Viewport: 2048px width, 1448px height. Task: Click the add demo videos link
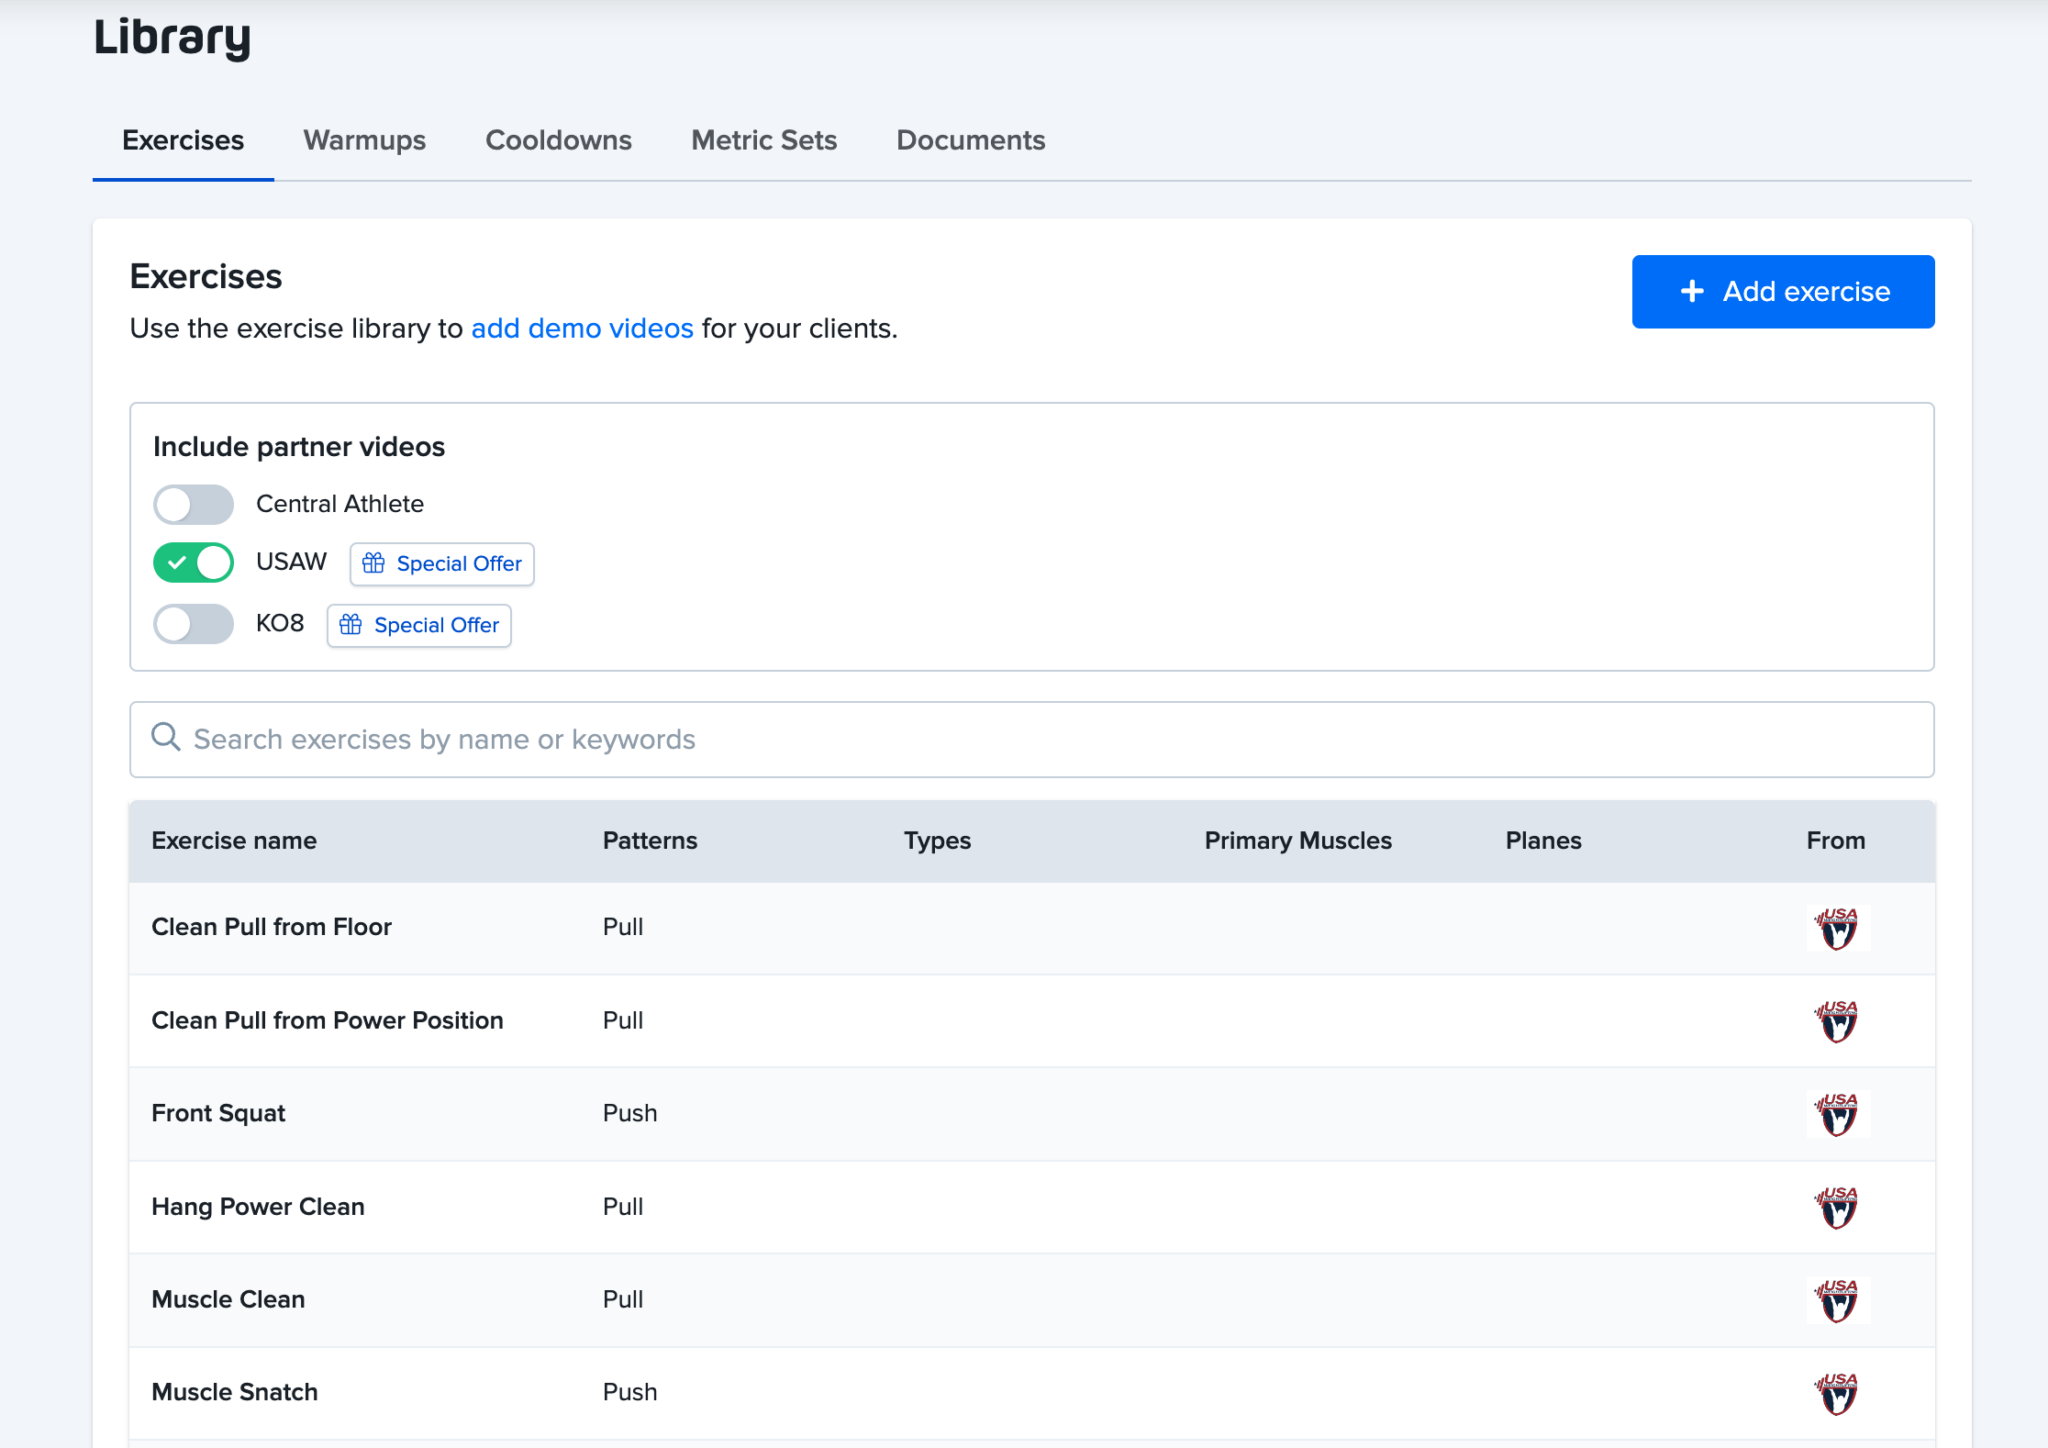coord(582,328)
